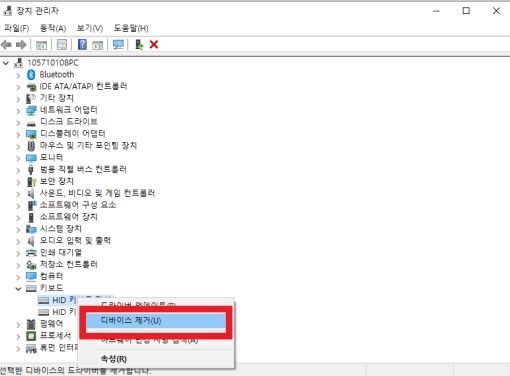The height and width of the screenshot is (376, 510).
Task: Select the second HID keyboard device icon
Action: [44, 312]
